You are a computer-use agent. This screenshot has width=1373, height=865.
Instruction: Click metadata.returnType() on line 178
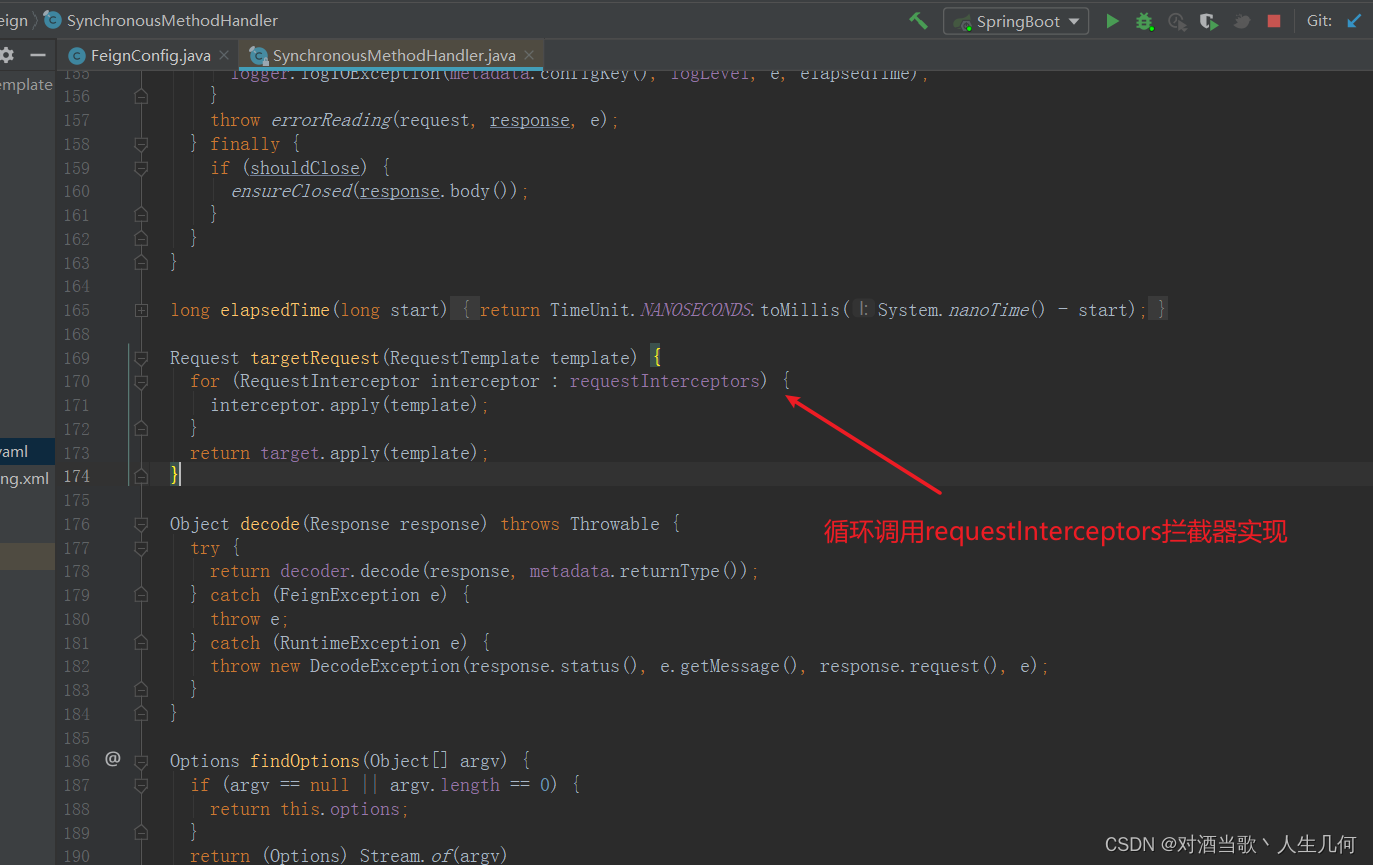coord(638,571)
